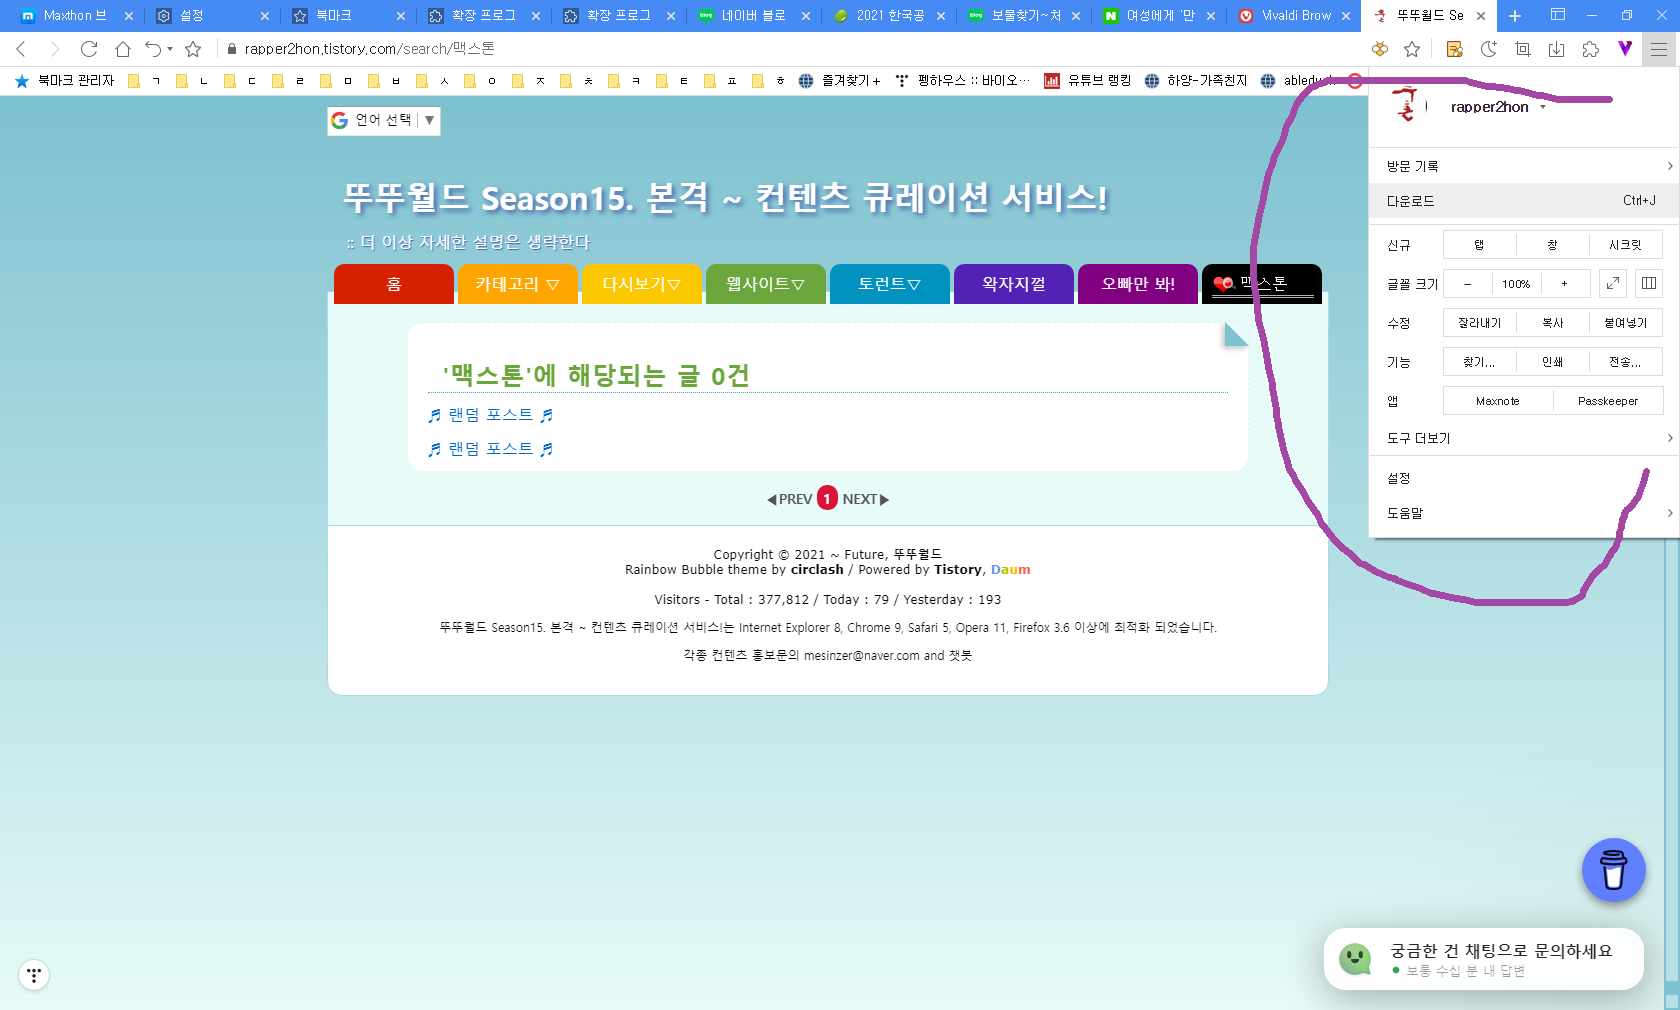1680x1010 pixels.
Task: Expand the 다시보기▽ navigation menu
Action: click(642, 284)
